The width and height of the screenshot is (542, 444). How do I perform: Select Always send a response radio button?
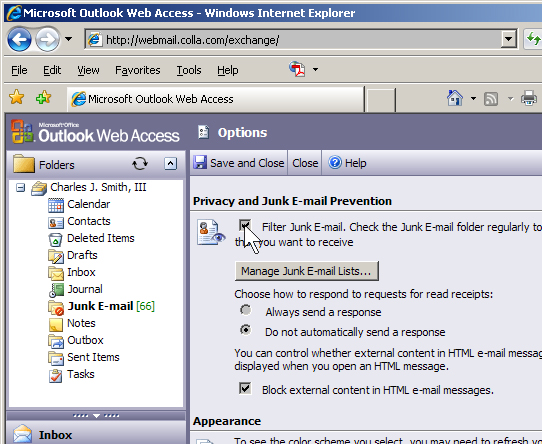[246, 310]
